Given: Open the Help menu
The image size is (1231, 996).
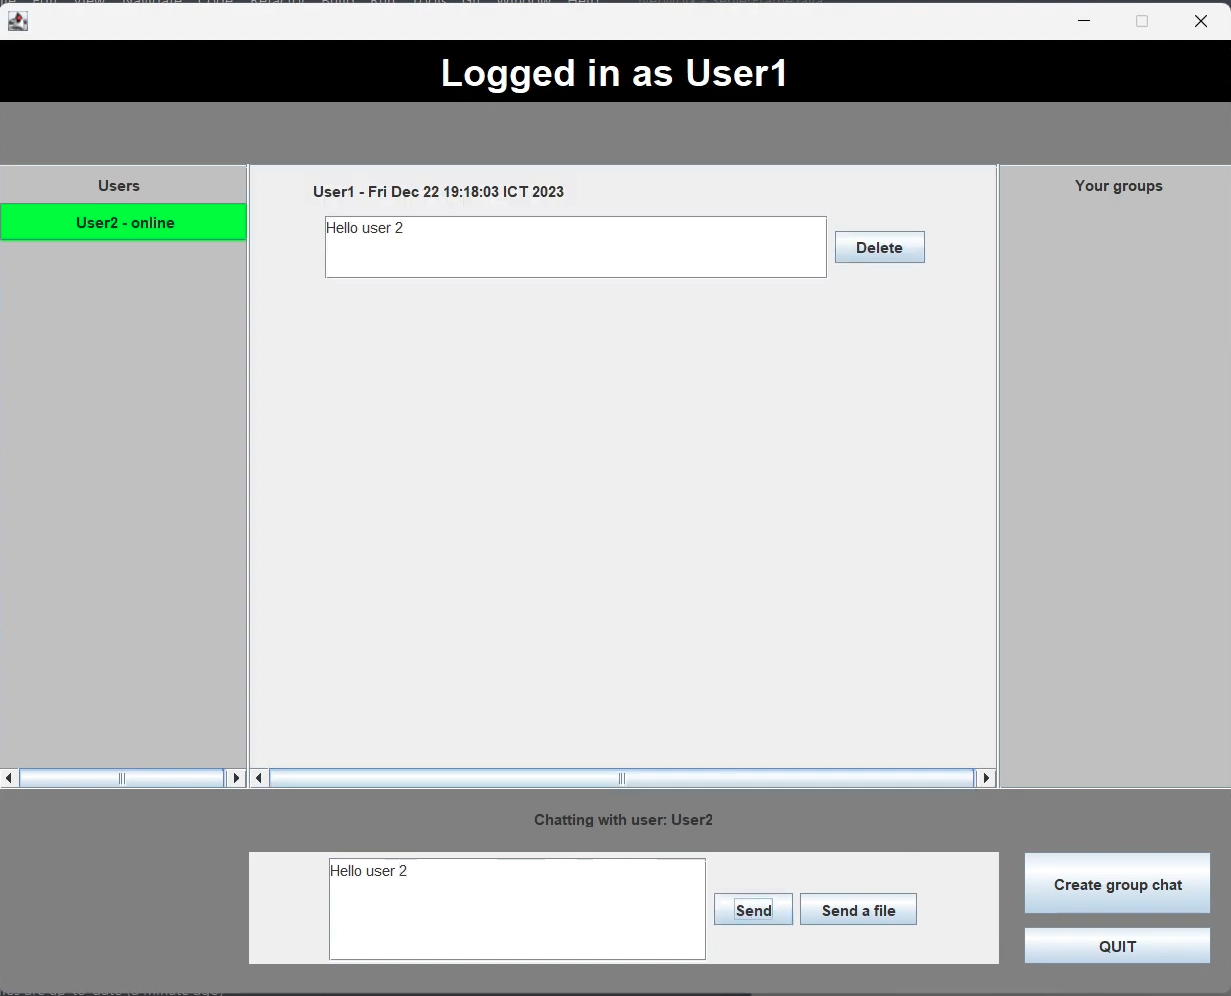Looking at the screenshot, I should pyautogui.click(x=583, y=3).
